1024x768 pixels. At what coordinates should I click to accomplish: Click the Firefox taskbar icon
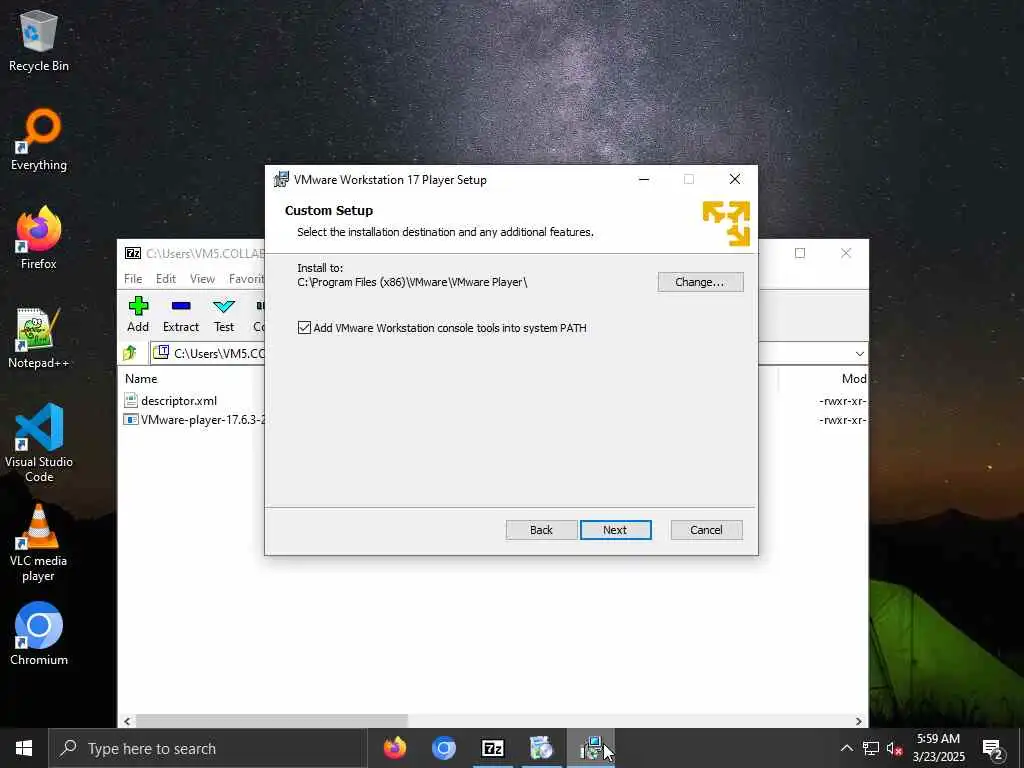point(394,748)
